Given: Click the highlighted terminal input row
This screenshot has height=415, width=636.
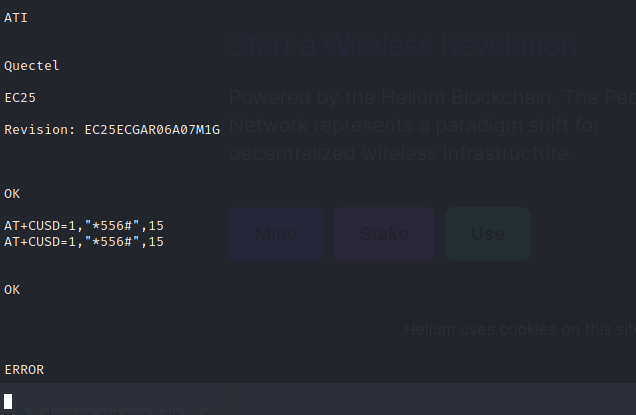Looking at the screenshot, I should 320,400.
